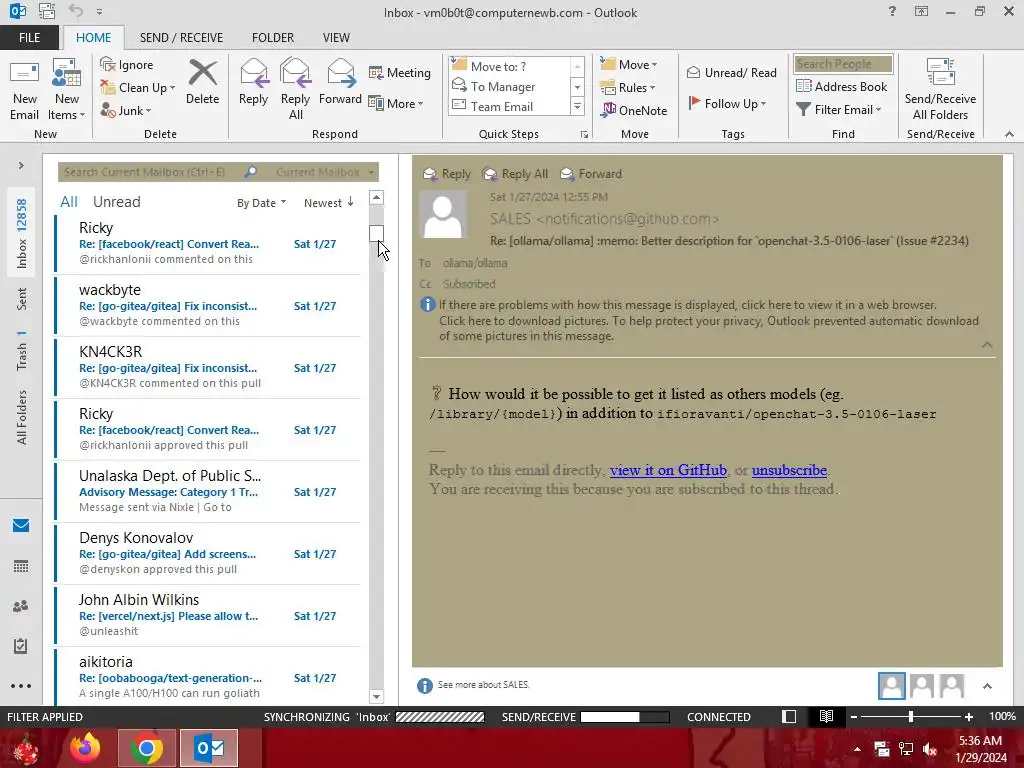This screenshot has height=768, width=1024.
Task: Open Junk options dropdown
Action: tap(126, 110)
